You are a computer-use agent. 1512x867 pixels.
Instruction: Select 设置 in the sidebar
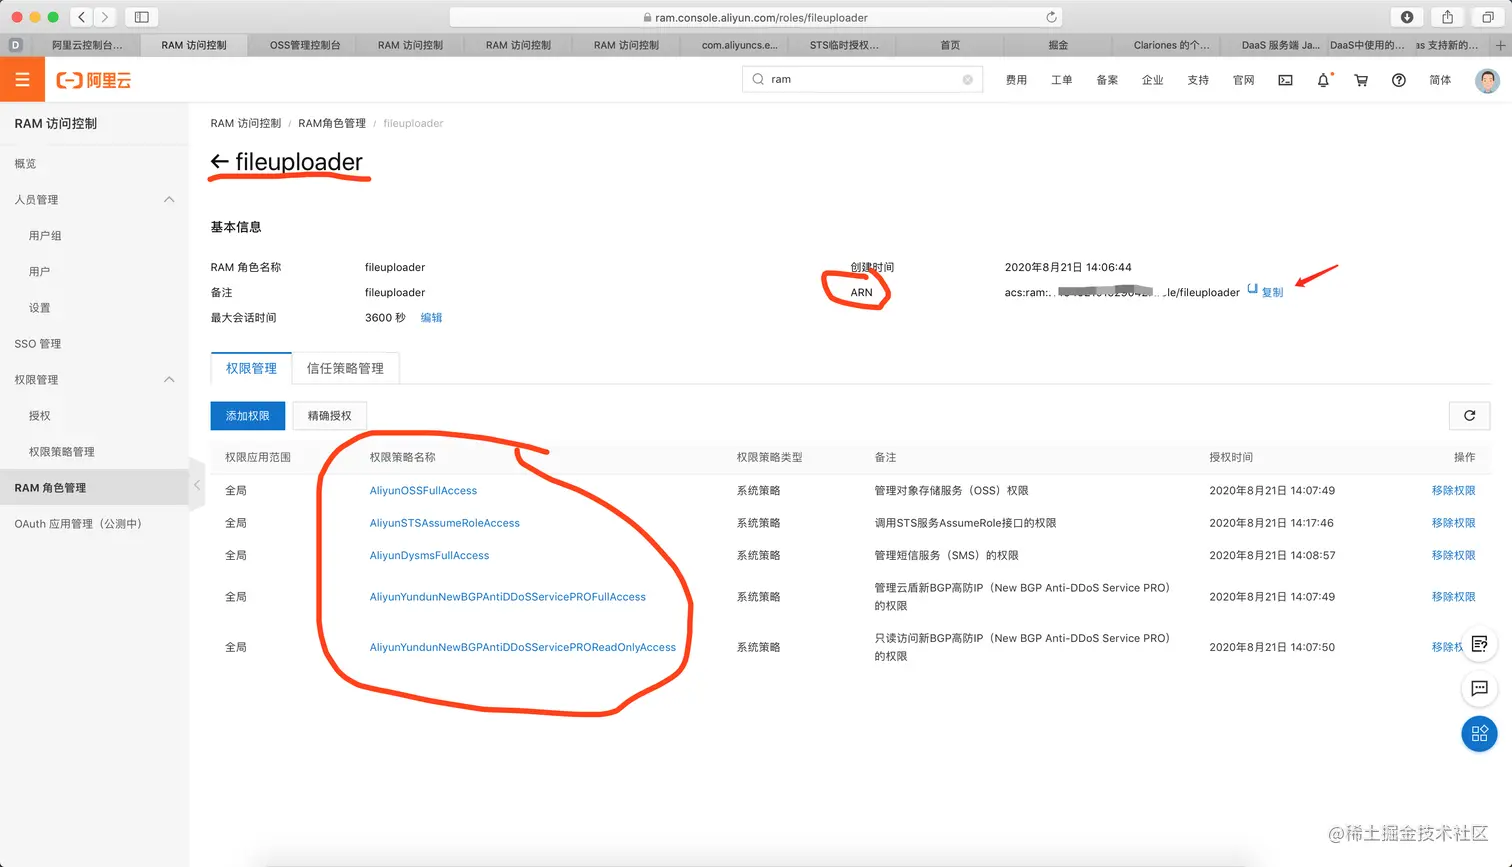tap(39, 308)
